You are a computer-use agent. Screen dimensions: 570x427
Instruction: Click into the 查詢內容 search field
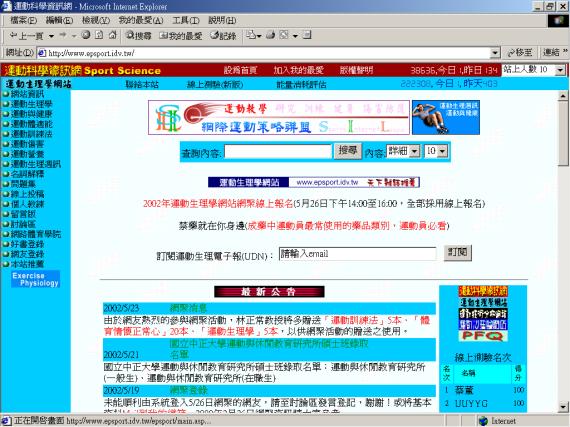(x=278, y=151)
